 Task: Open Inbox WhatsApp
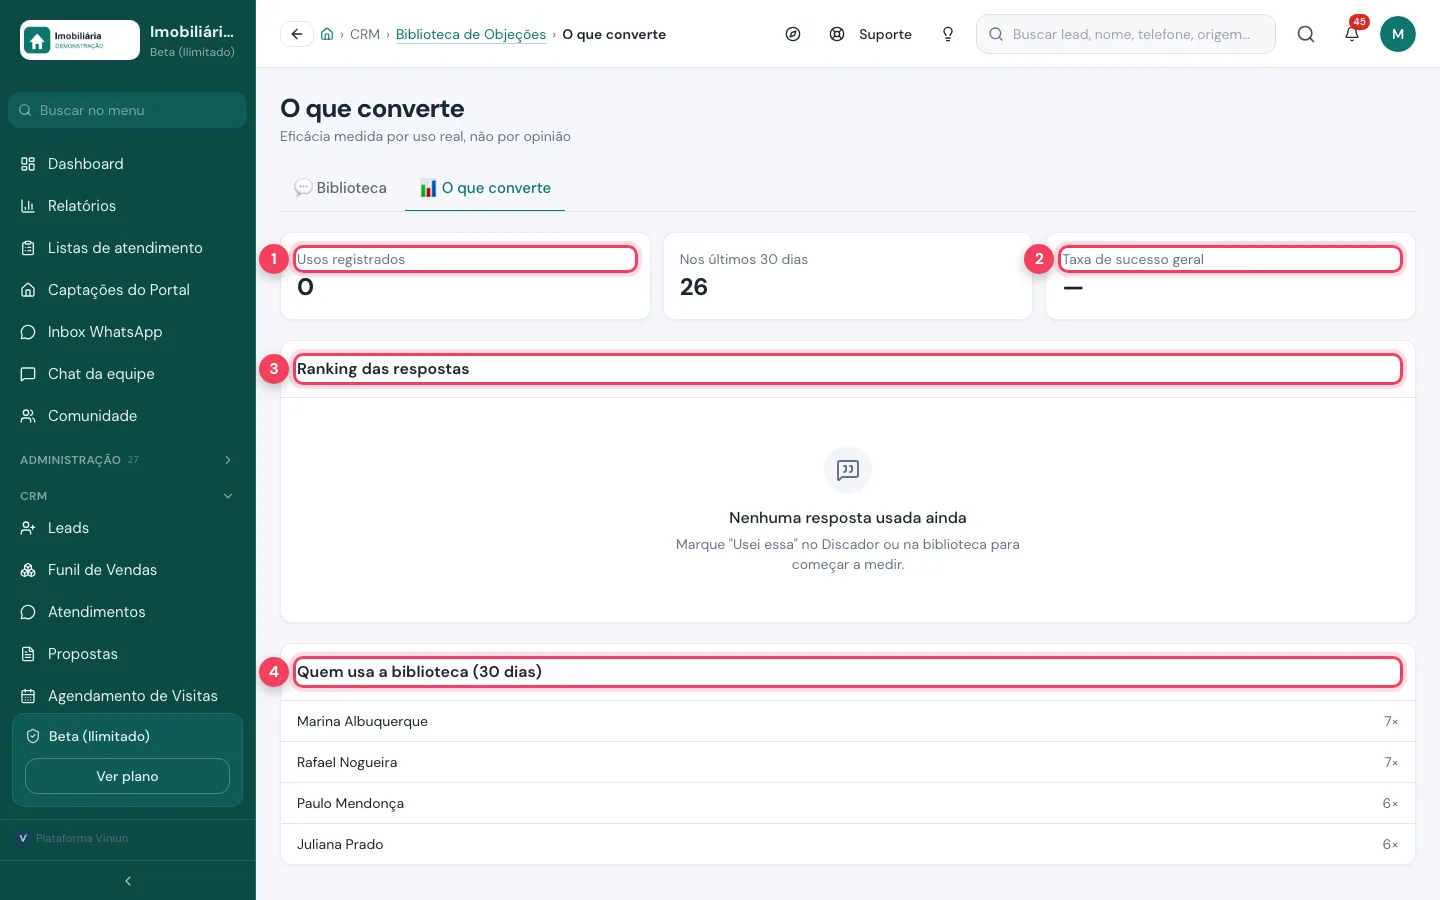pyautogui.click(x=127, y=332)
